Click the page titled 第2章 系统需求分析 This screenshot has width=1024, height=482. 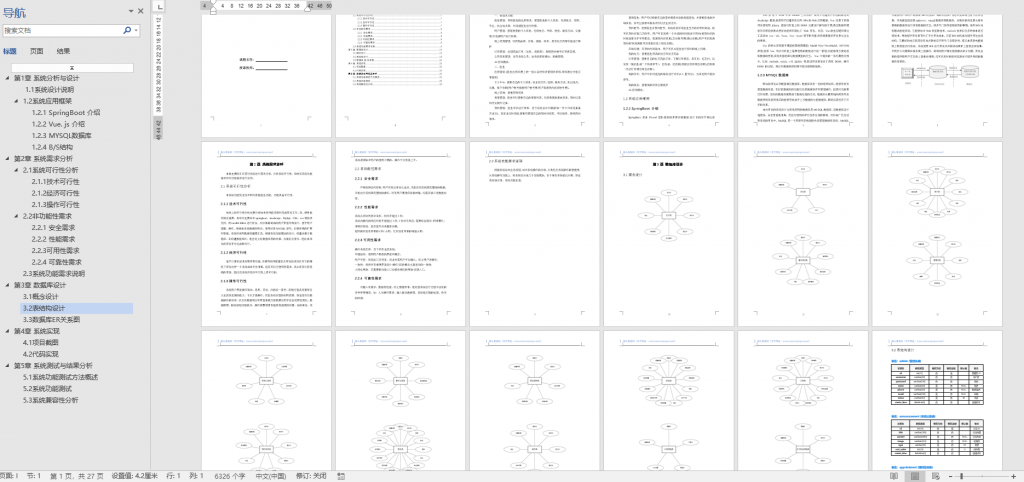[264, 234]
